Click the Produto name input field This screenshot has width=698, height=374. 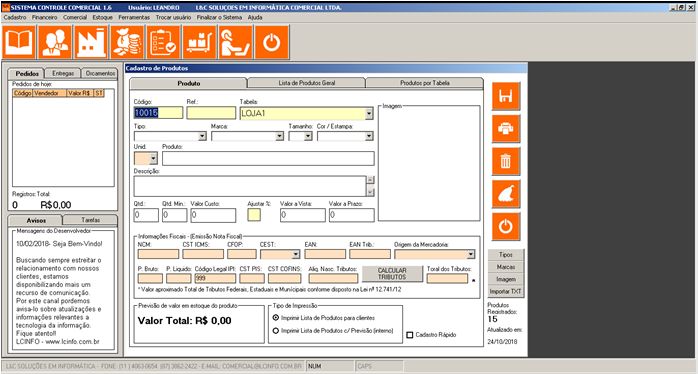[268, 159]
